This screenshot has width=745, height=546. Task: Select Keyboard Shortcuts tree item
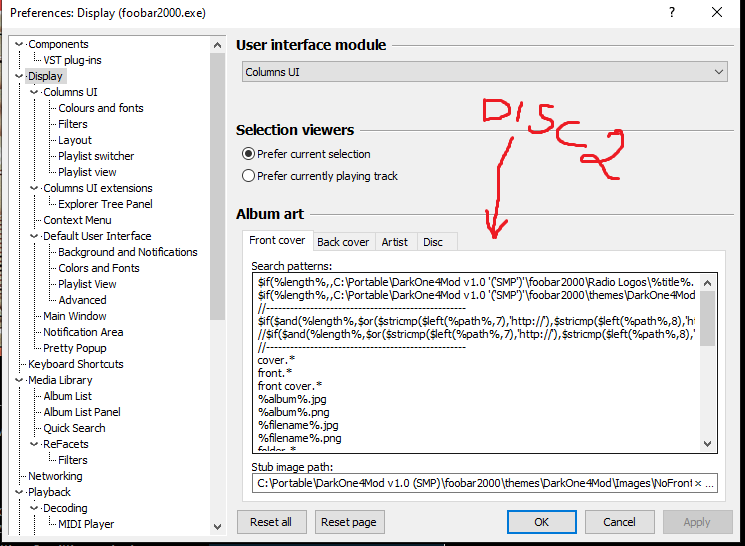tap(76, 364)
